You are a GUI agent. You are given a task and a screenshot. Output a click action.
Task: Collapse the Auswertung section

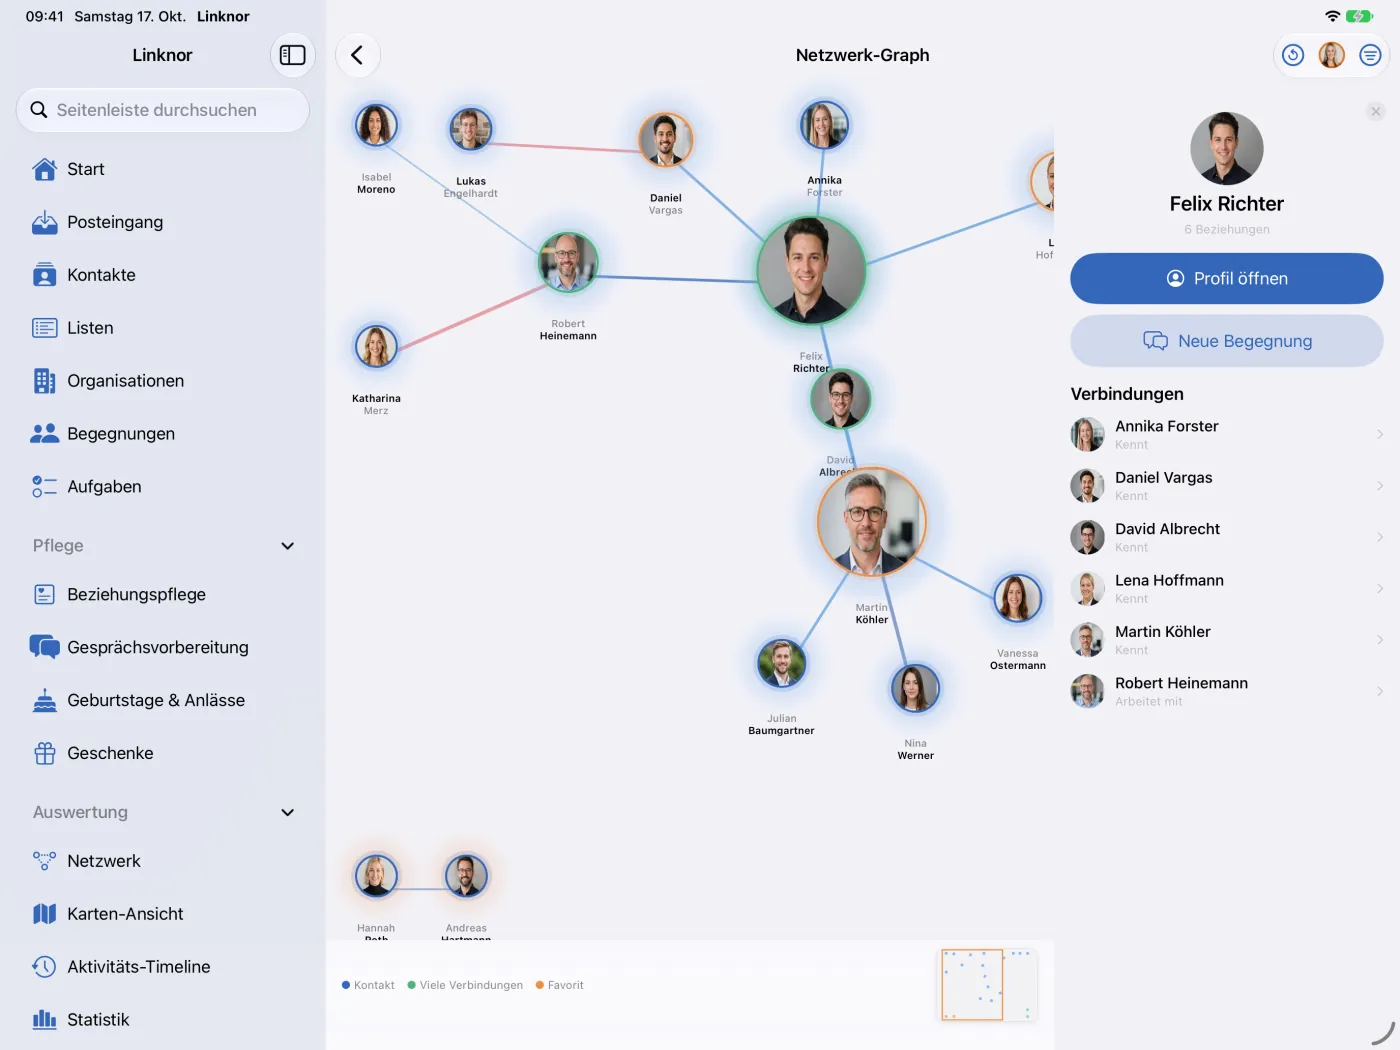pos(288,812)
